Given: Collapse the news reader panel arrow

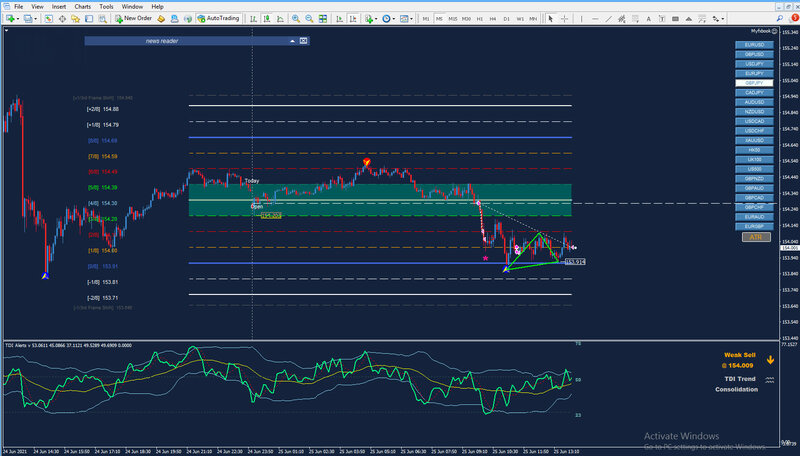Looking at the screenshot, I should click(x=292, y=41).
